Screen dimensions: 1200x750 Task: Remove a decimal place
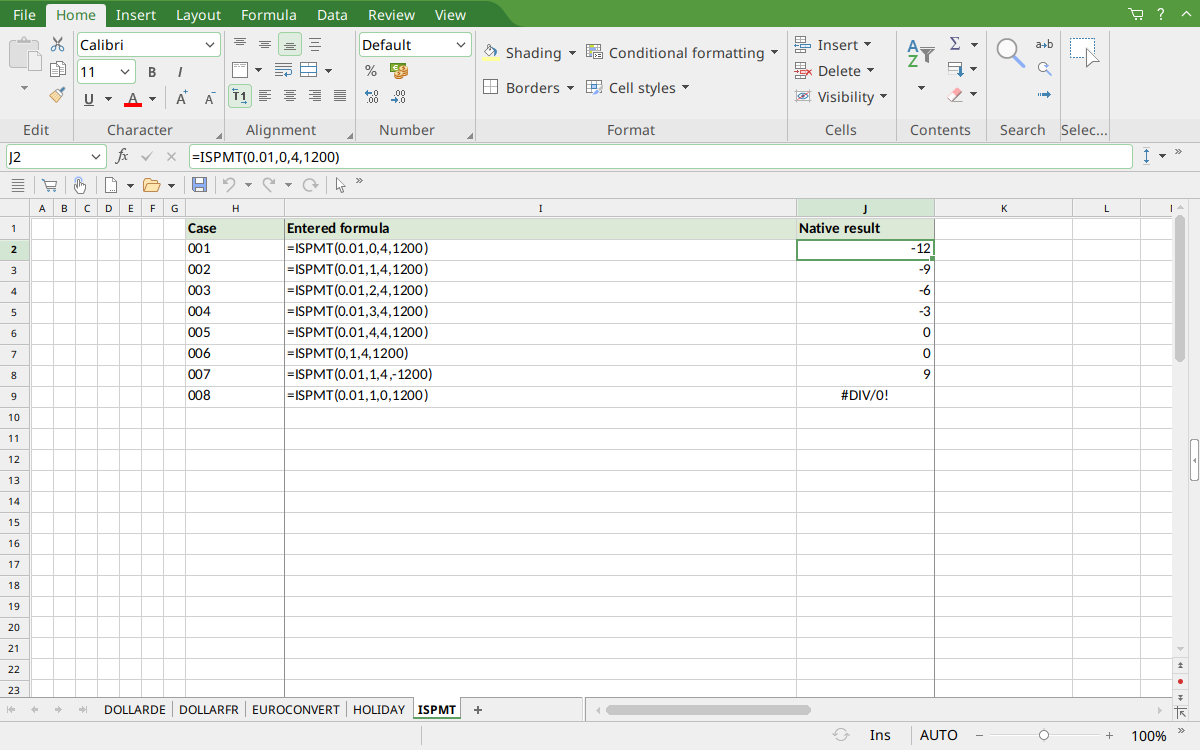[399, 97]
